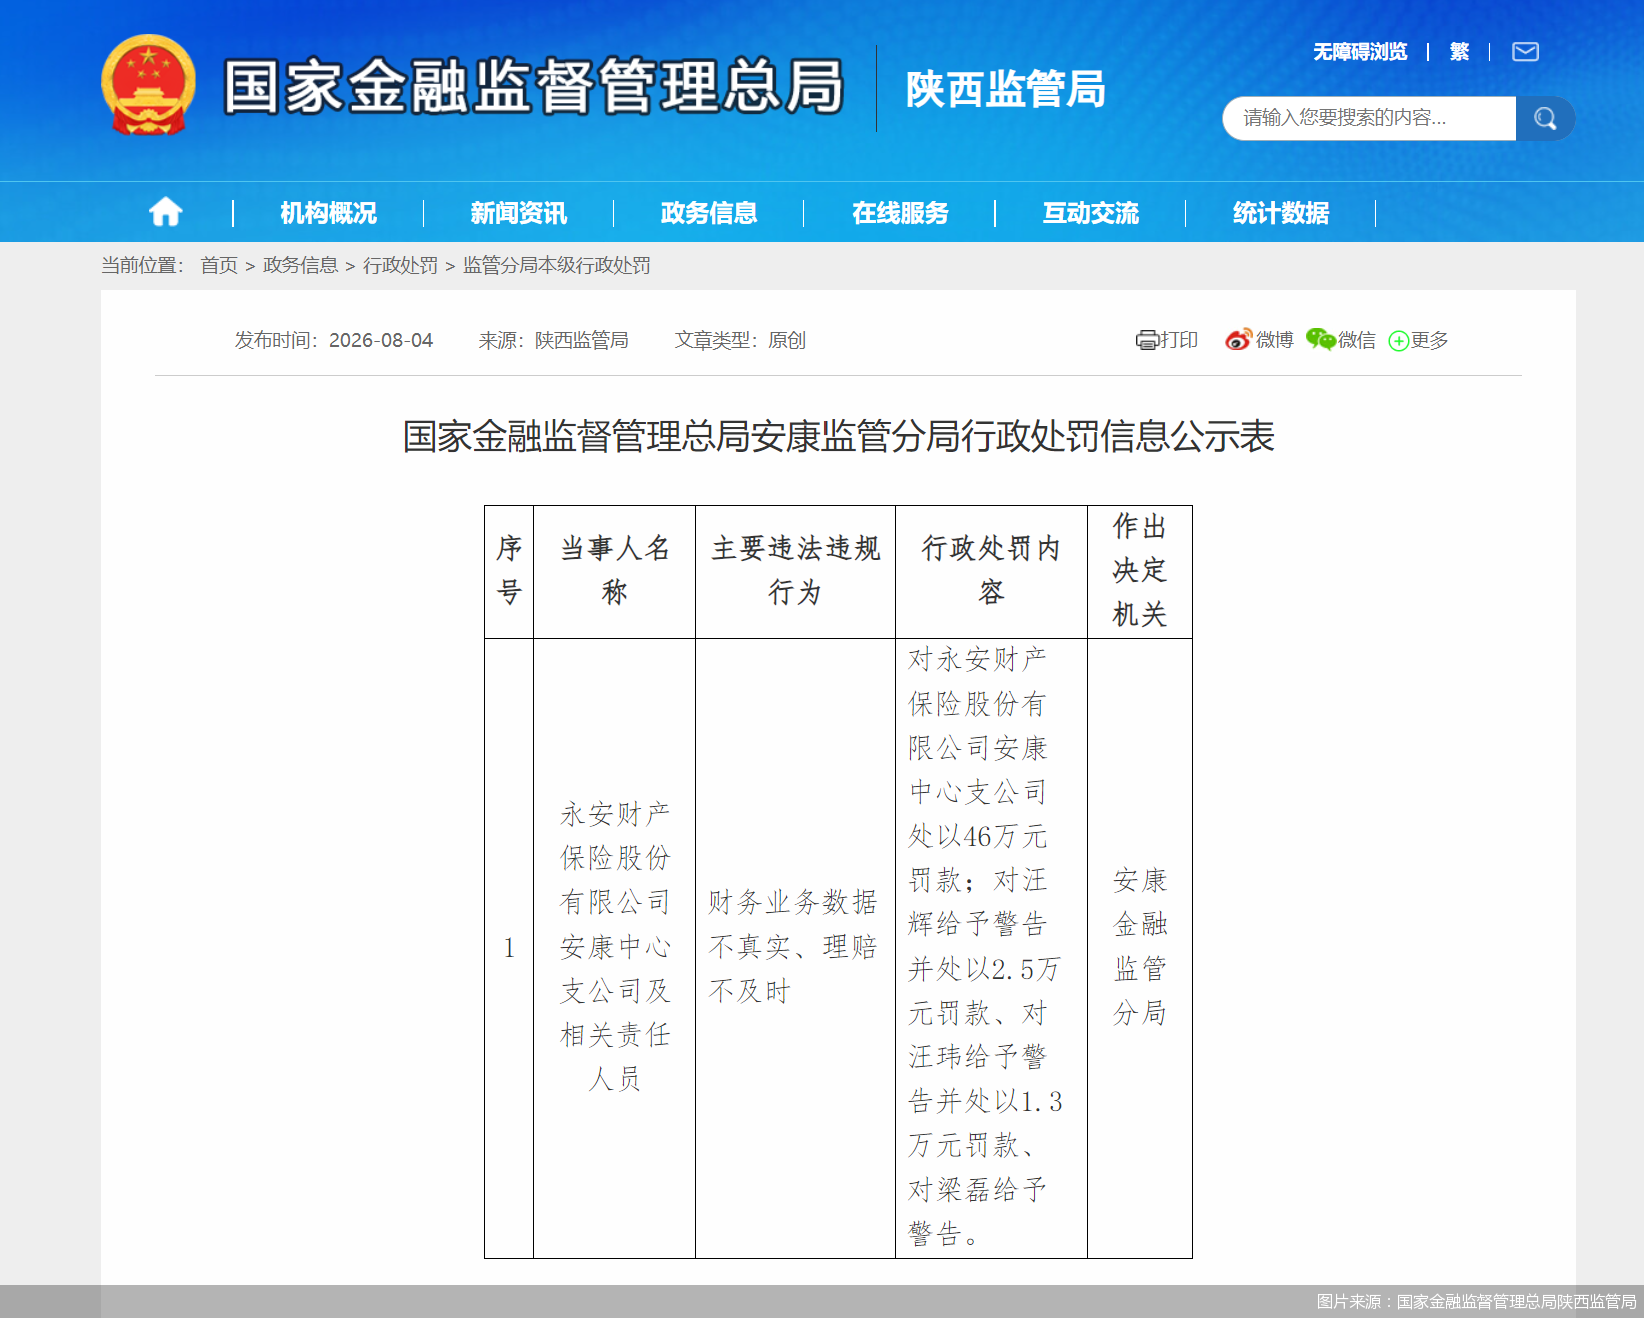Open the envelope mail icon
This screenshot has height=1318, width=1644.
(x=1525, y=52)
